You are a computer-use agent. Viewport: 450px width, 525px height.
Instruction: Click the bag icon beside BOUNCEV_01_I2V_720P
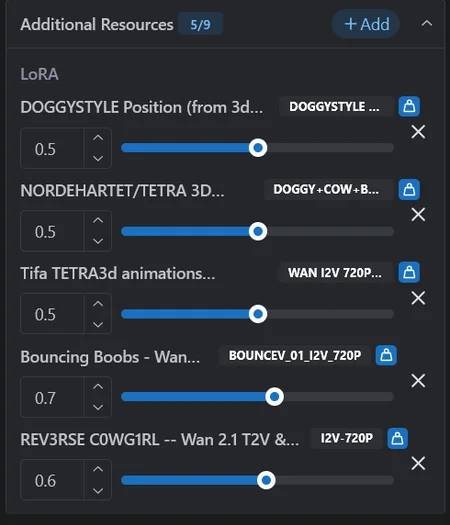pyautogui.click(x=386, y=355)
